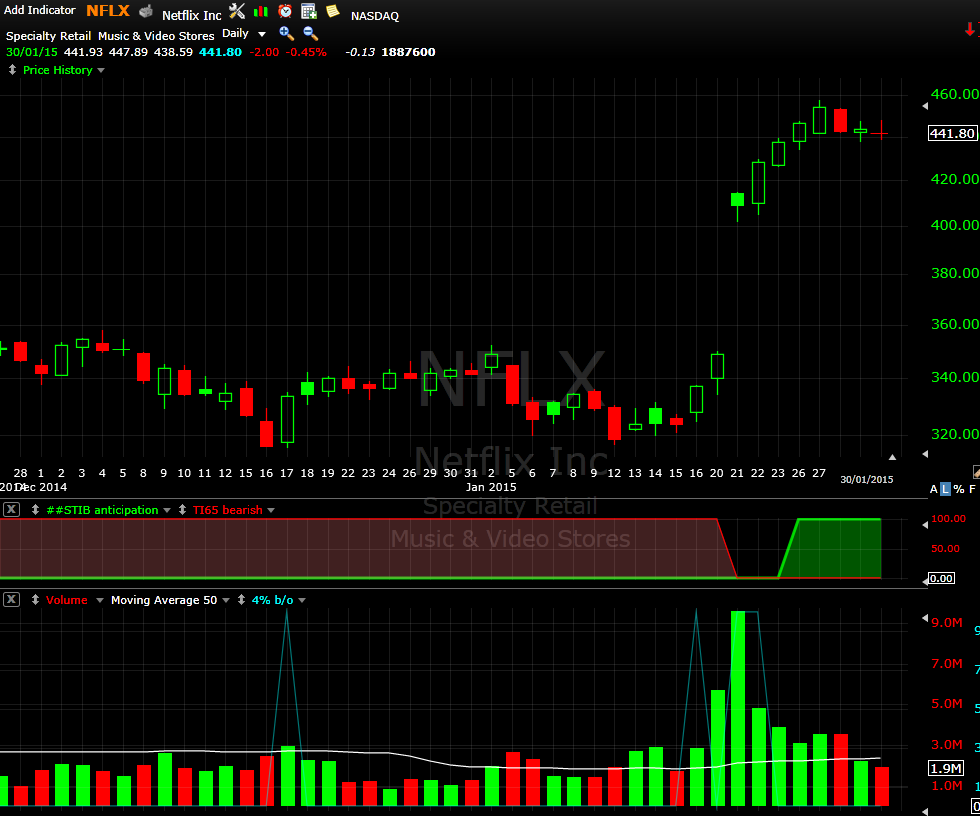Viewport: 980px width, 816px height.
Task: Open chart settings wrench and screwdriver icon
Action: tap(237, 11)
